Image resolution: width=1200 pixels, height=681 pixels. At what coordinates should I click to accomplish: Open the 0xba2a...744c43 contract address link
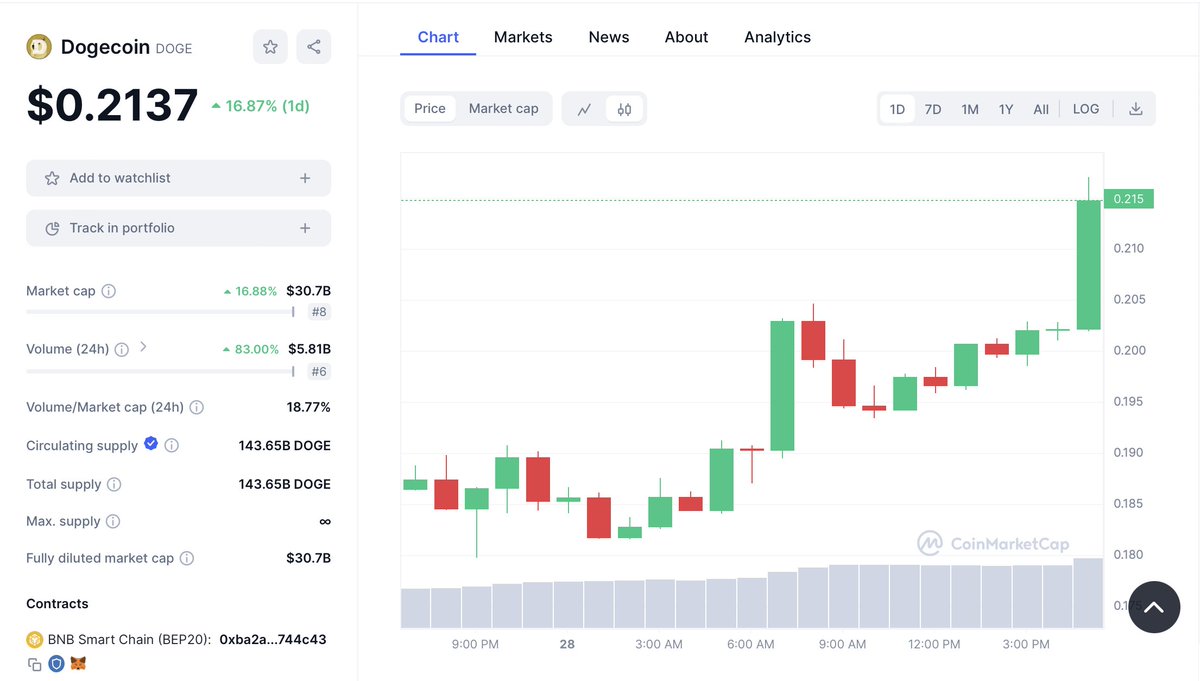pyautogui.click(x=273, y=639)
